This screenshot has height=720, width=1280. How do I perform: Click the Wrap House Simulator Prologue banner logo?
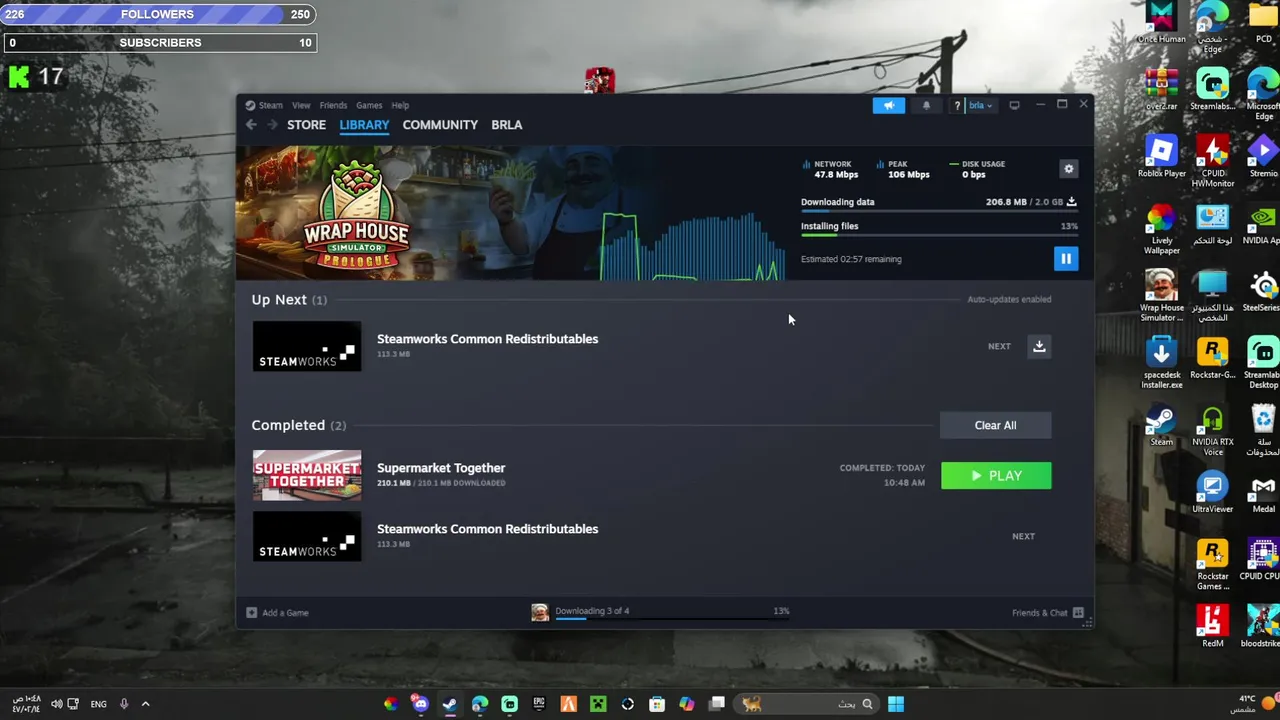click(356, 215)
